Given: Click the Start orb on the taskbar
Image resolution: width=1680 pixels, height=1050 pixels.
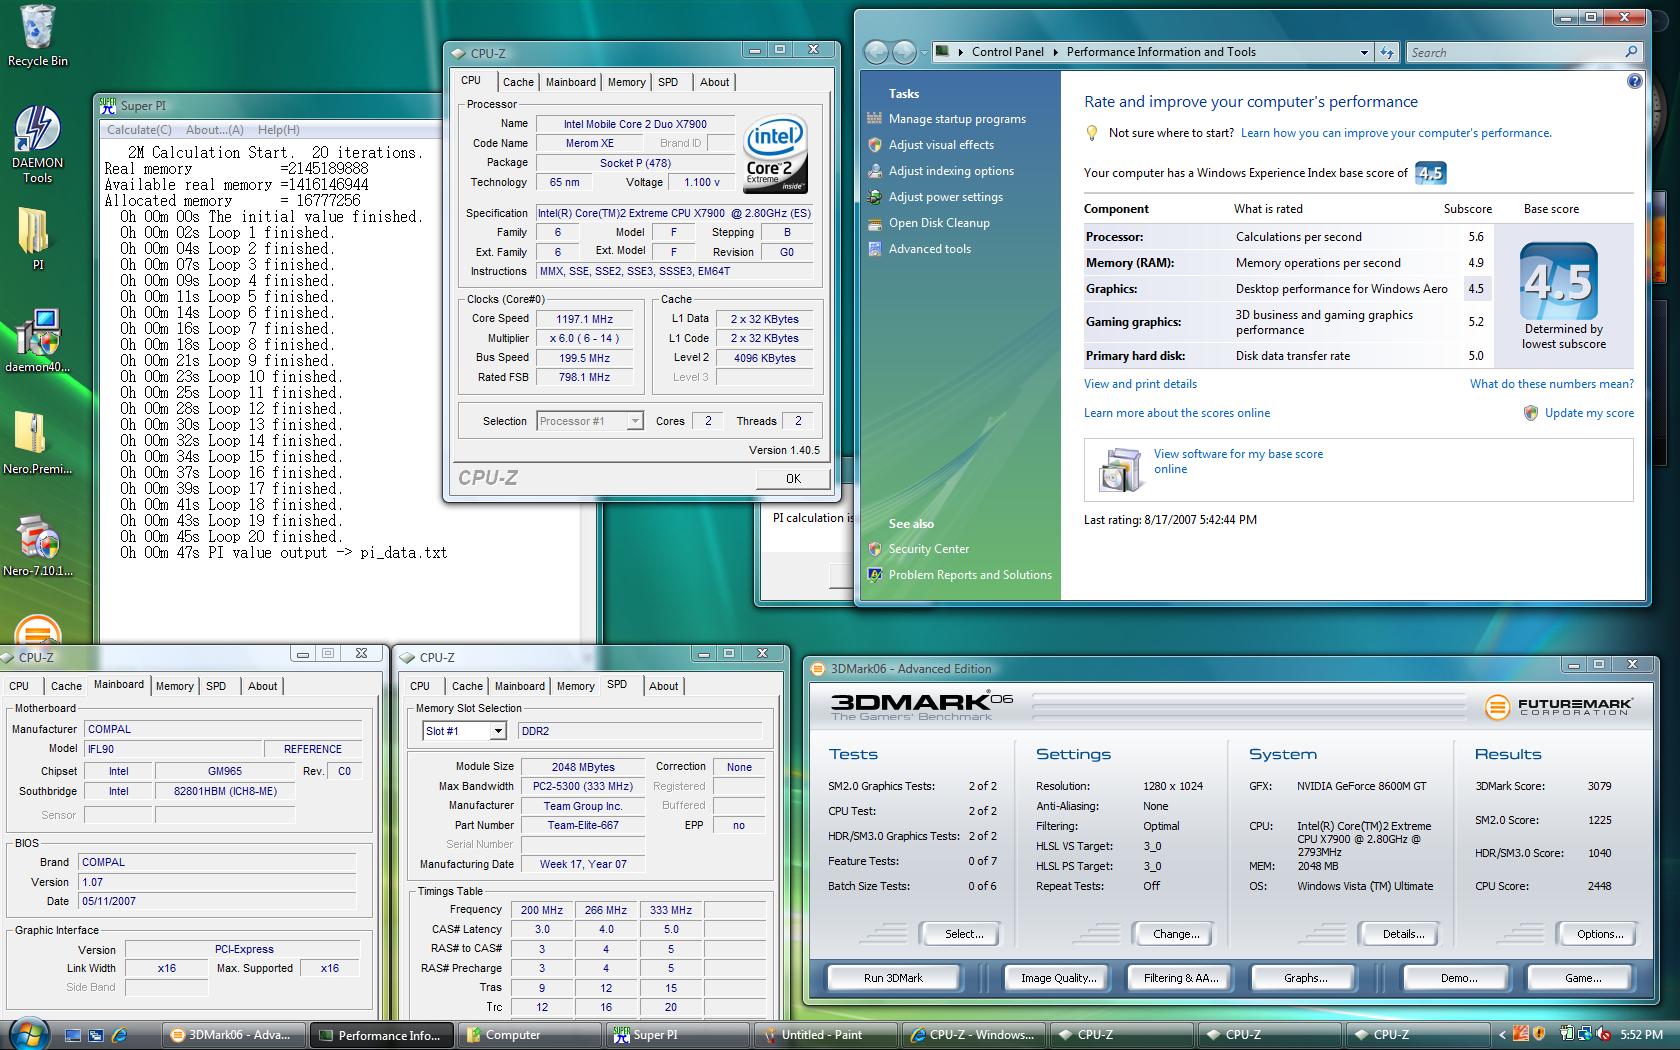Looking at the screenshot, I should pos(27,1033).
